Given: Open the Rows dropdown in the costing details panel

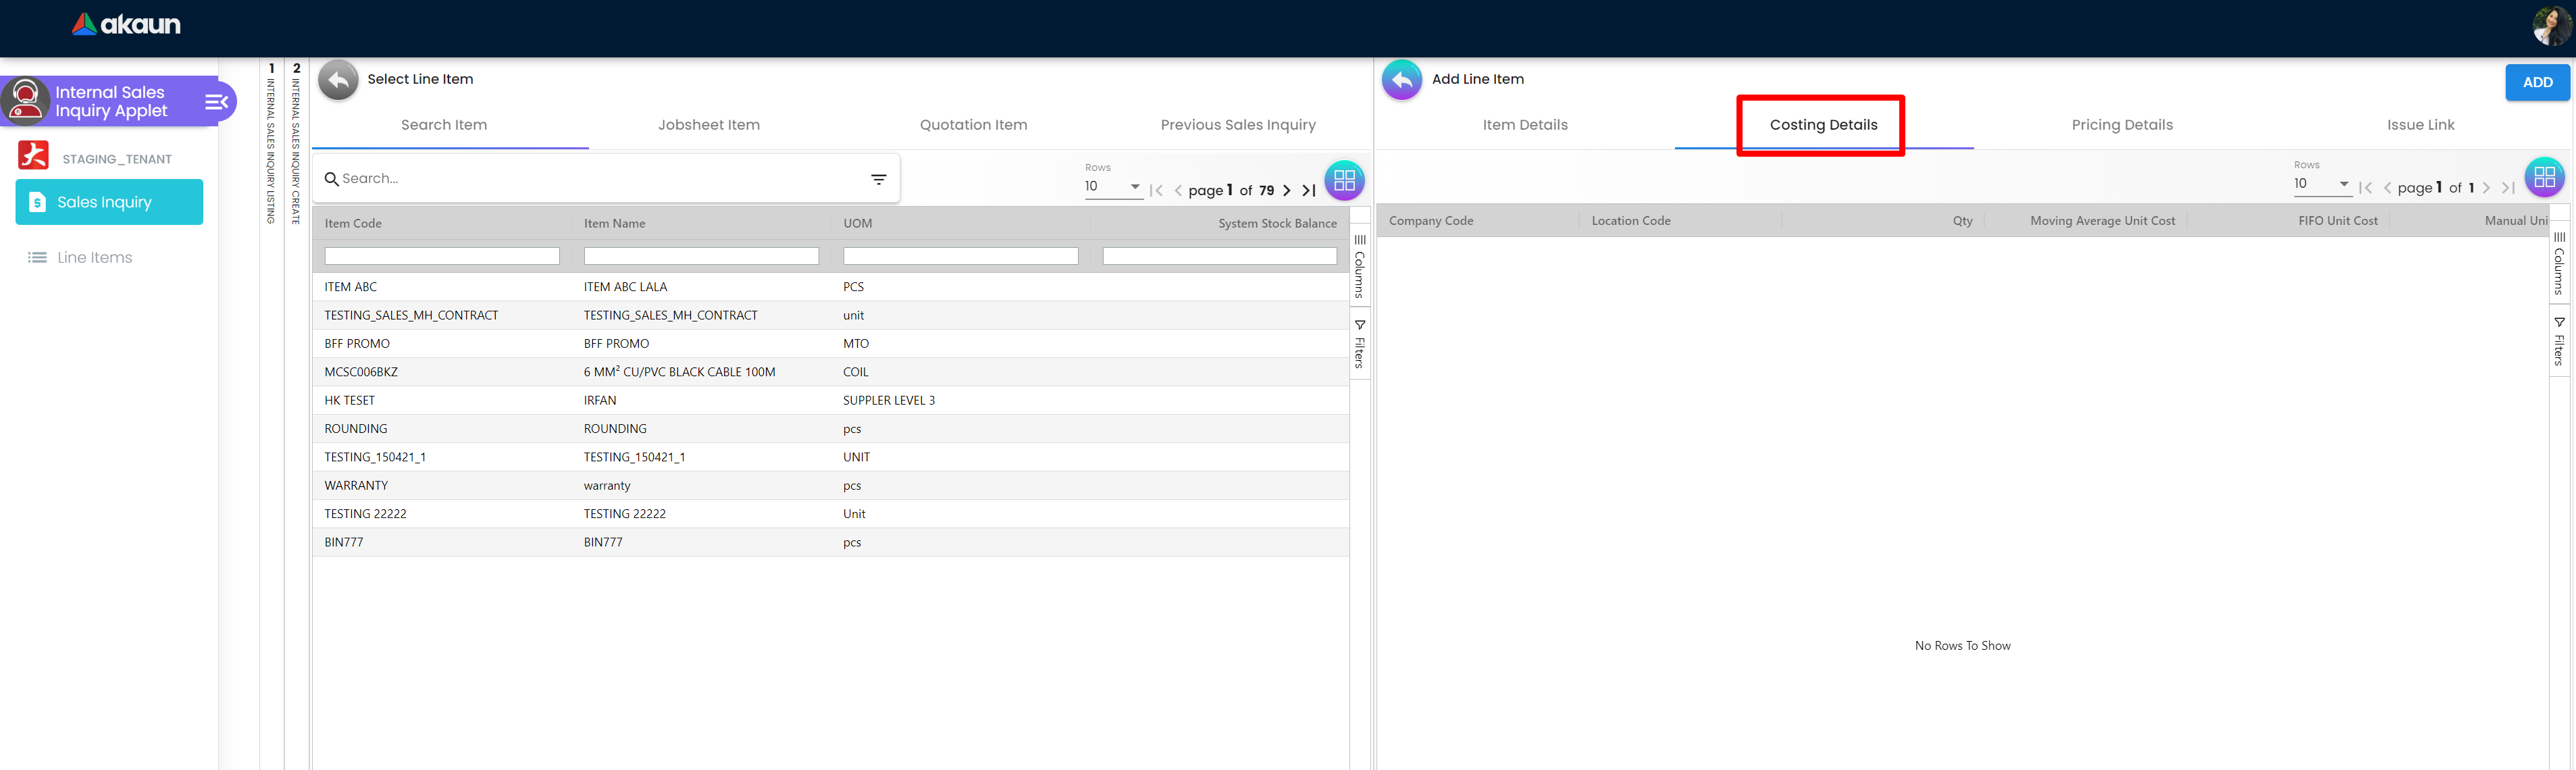Looking at the screenshot, I should coord(2320,184).
